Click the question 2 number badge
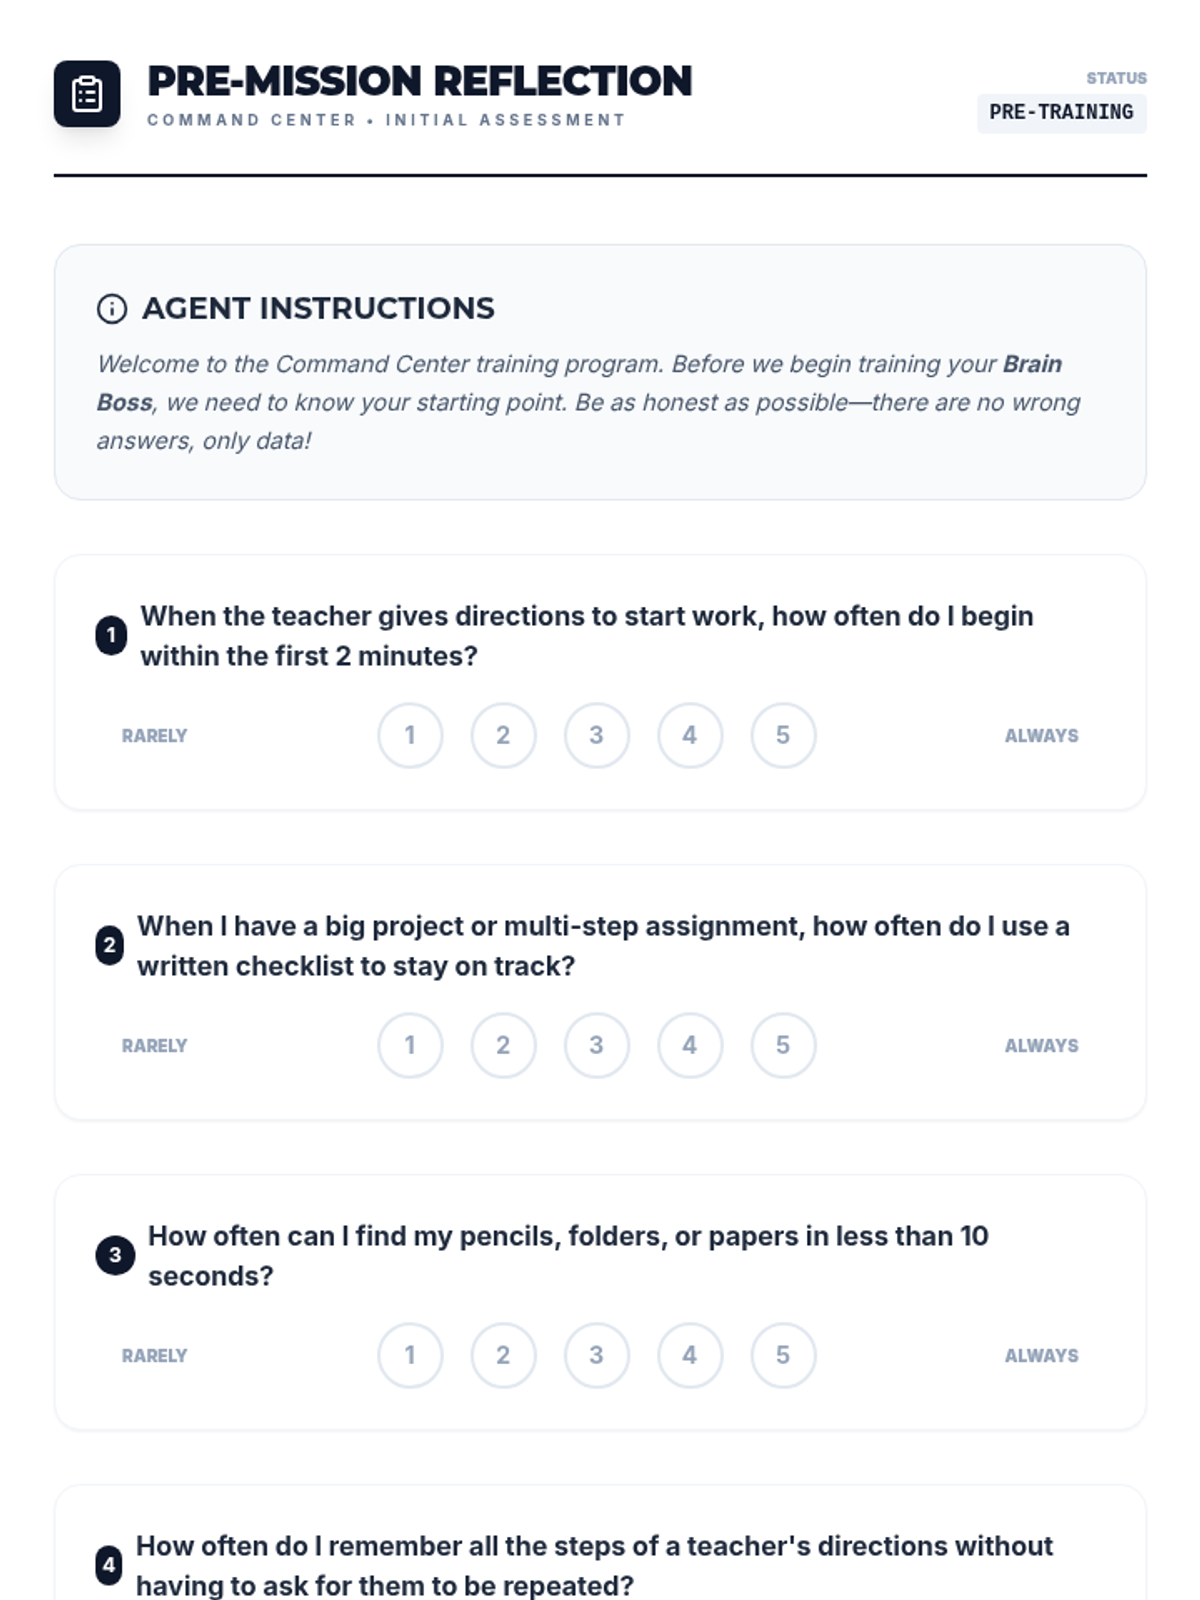 [110, 945]
